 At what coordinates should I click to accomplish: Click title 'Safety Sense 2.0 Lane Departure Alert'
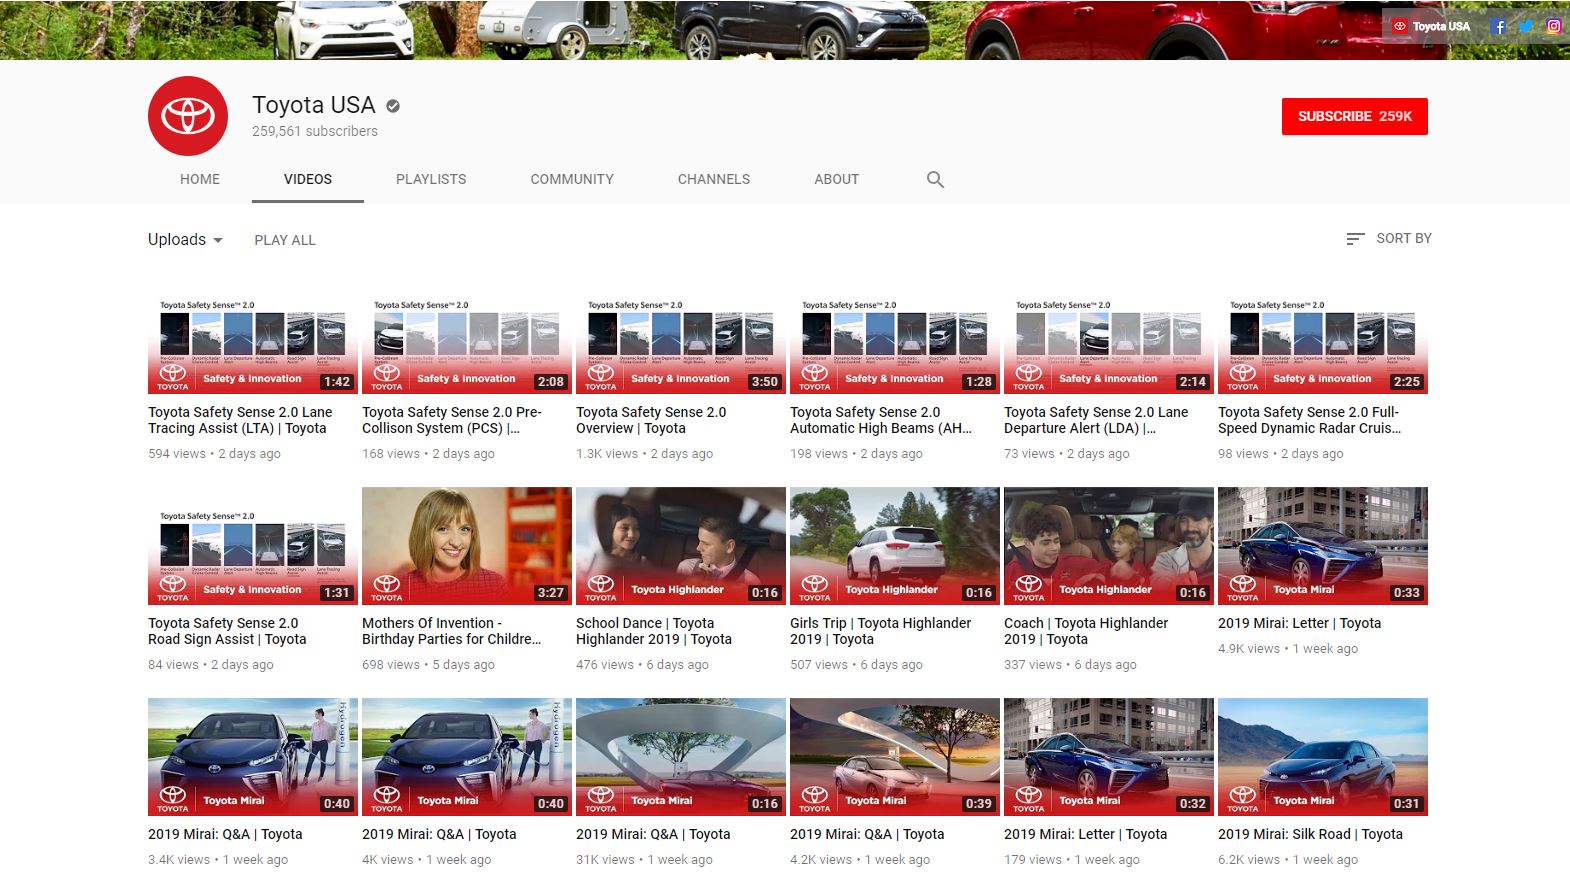(1096, 420)
